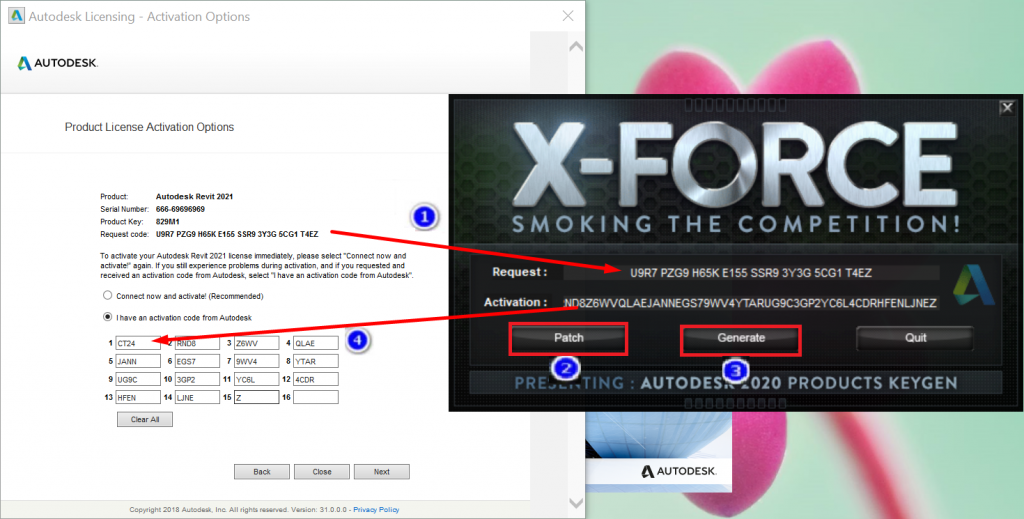
Task: Click the Request field in X-Force window
Action: click(x=751, y=273)
